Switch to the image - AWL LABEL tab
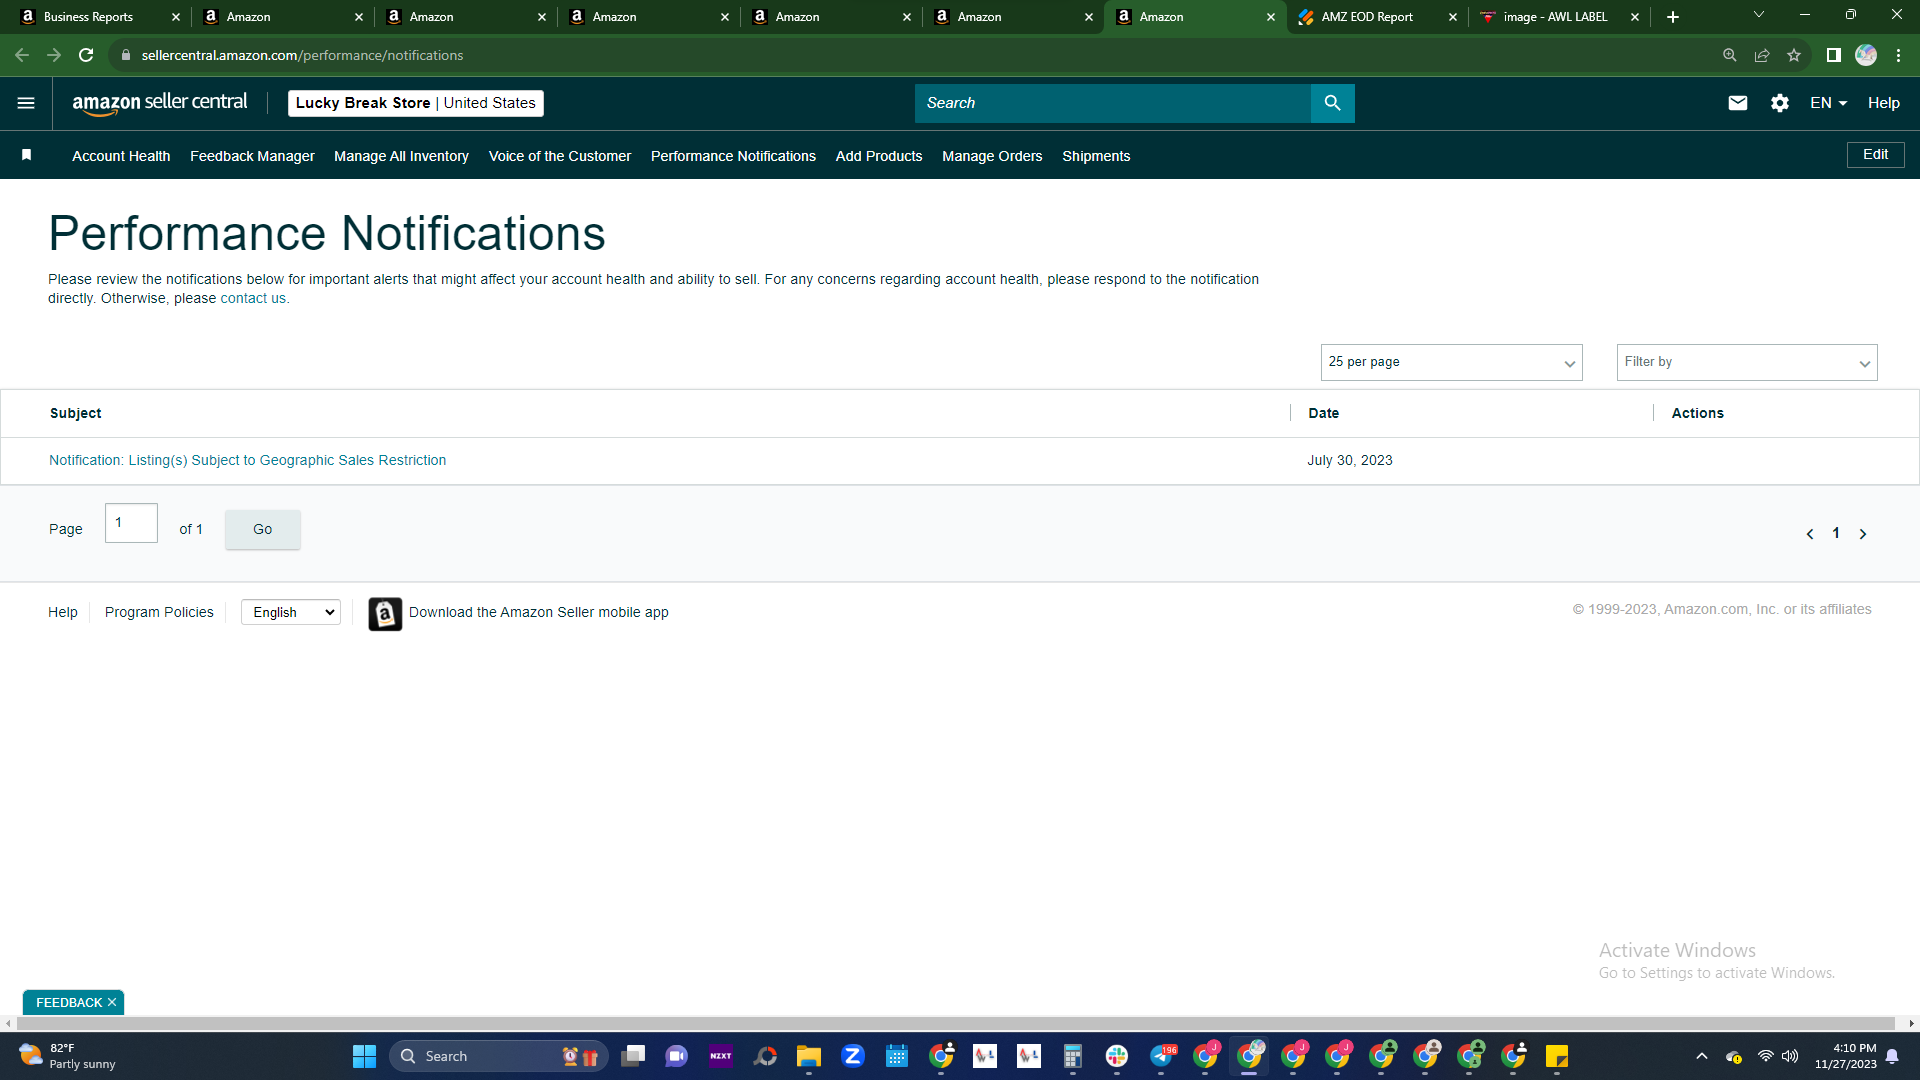The image size is (1920, 1080). (1560, 17)
